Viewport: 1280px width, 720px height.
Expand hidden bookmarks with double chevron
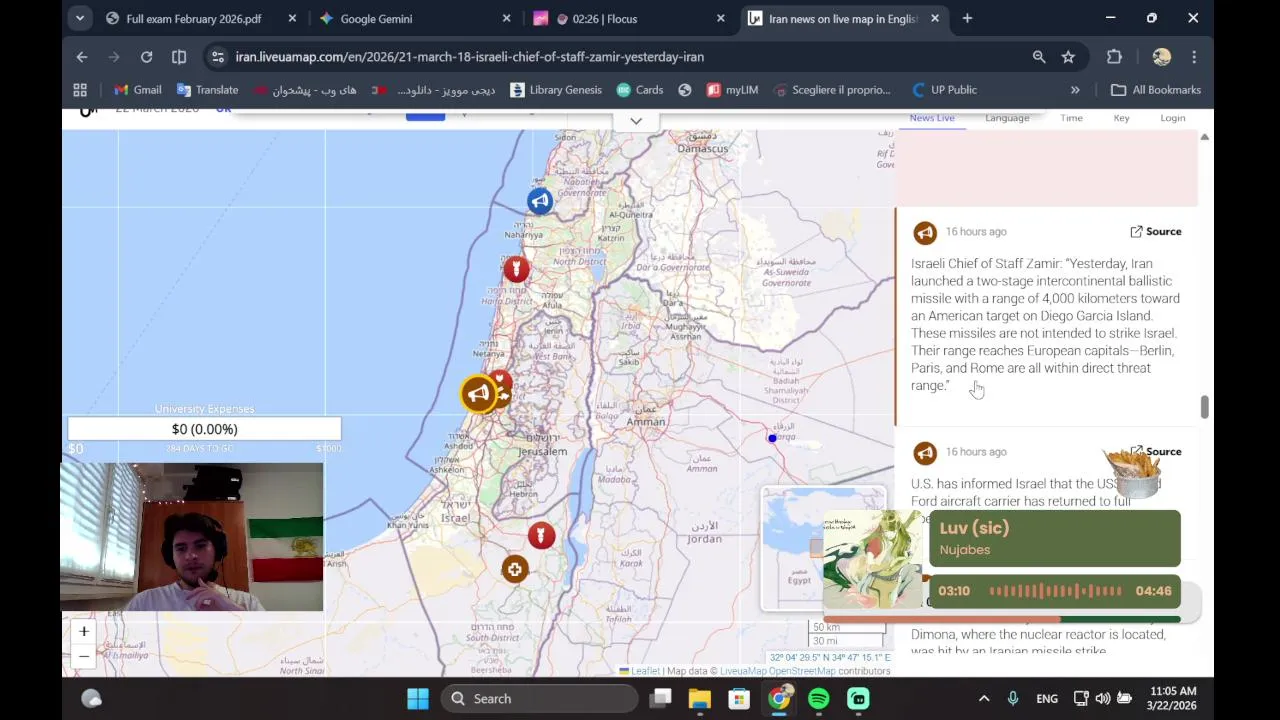point(1075,90)
